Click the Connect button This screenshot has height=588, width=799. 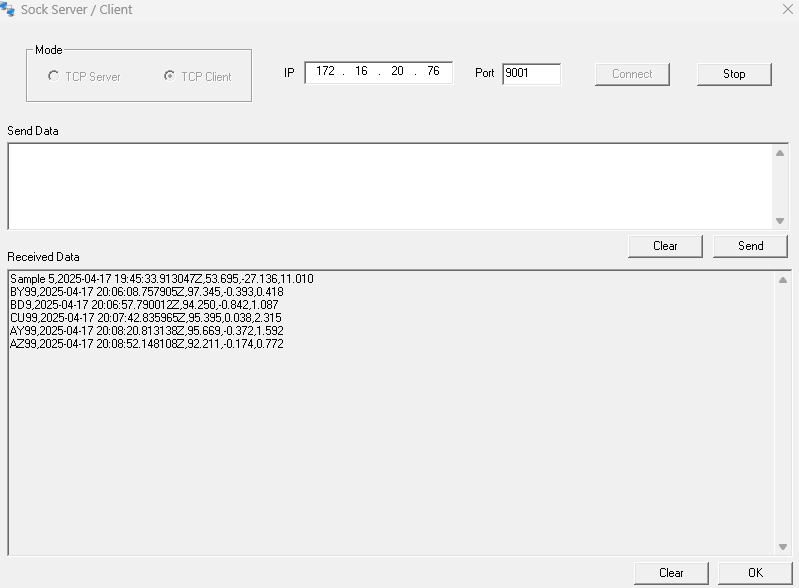632,74
